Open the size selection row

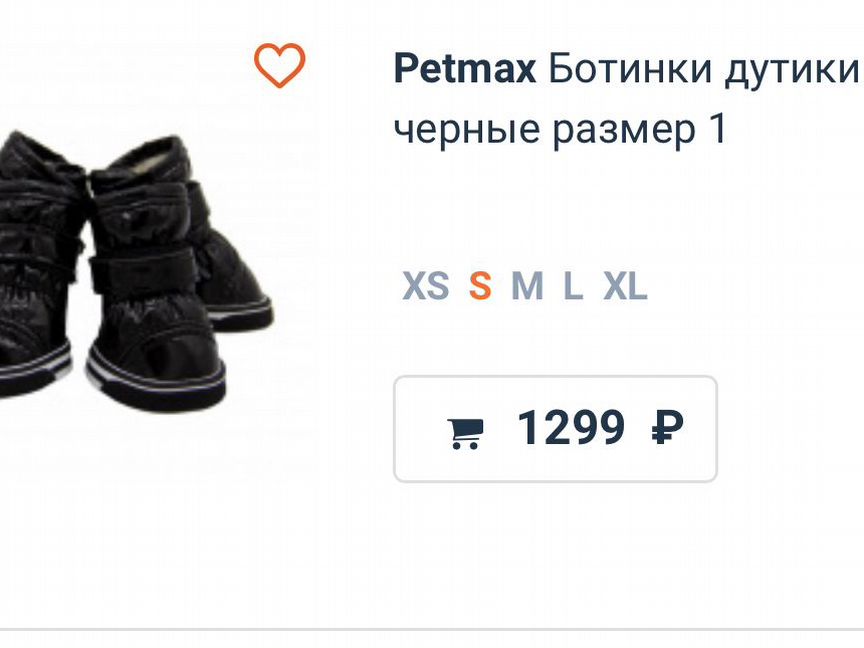pyautogui.click(x=524, y=289)
